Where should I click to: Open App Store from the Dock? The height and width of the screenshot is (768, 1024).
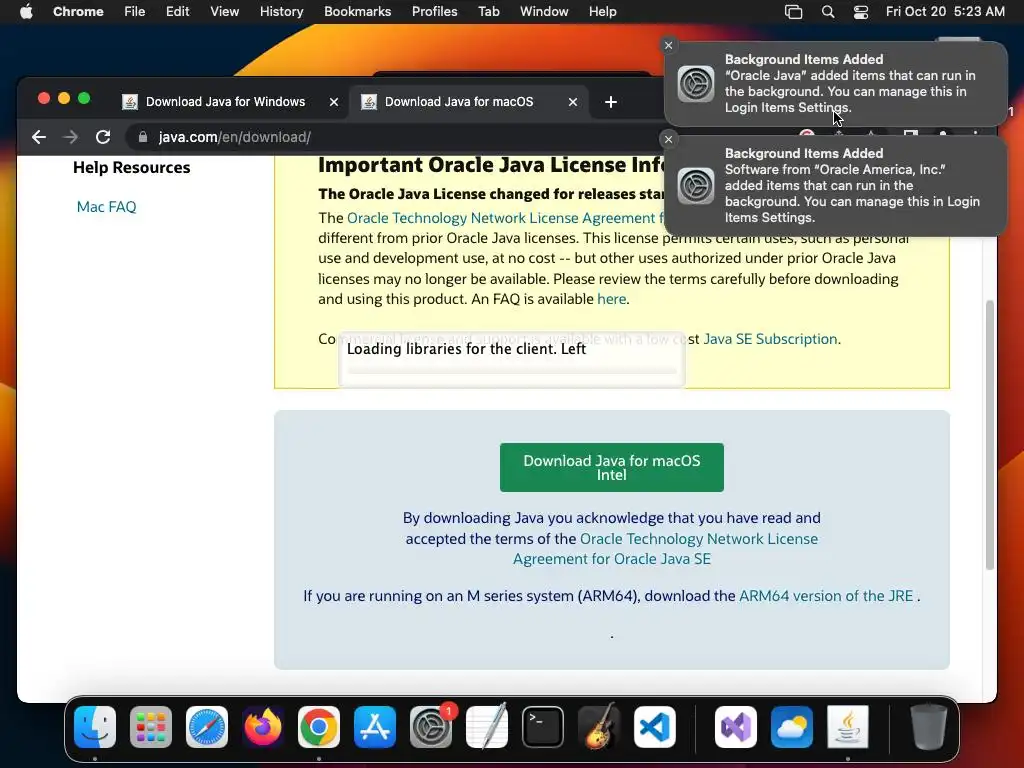[375, 727]
